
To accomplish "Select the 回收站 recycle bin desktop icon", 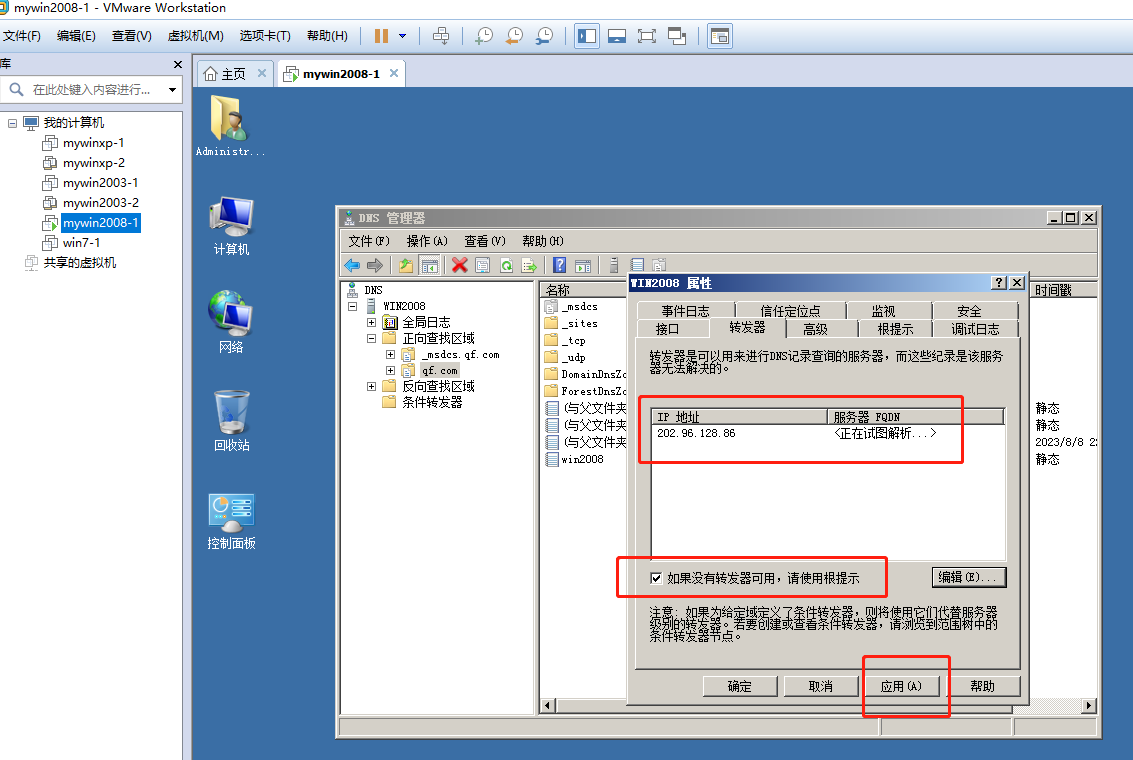I will [x=231, y=421].
